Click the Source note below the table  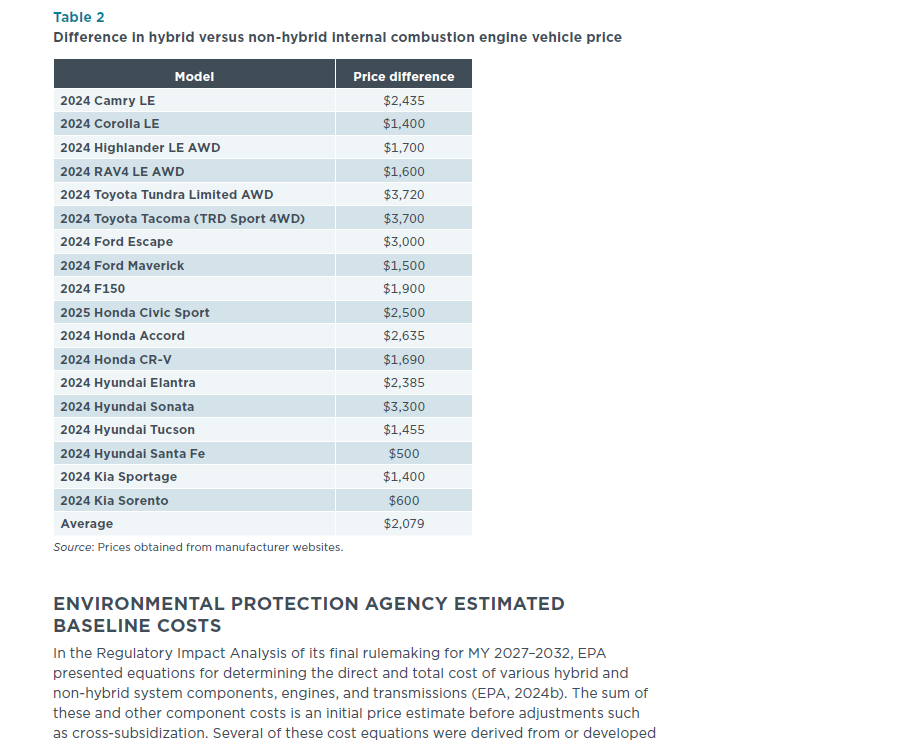coord(198,547)
